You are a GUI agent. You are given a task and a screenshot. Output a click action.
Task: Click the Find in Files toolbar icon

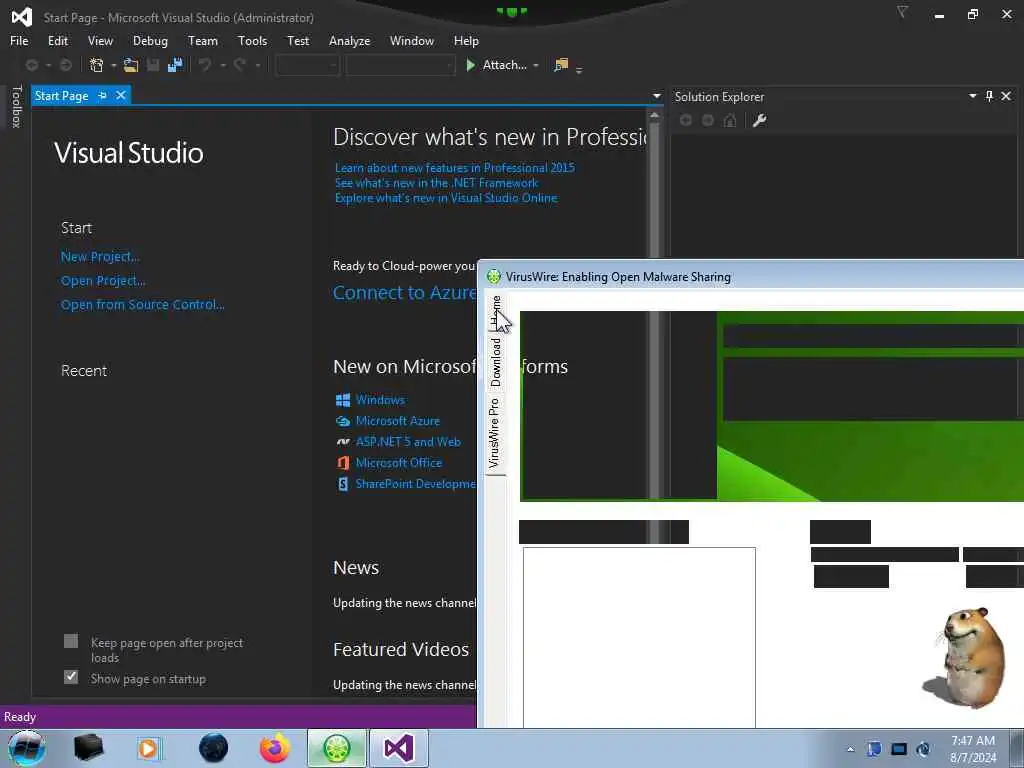coord(561,65)
